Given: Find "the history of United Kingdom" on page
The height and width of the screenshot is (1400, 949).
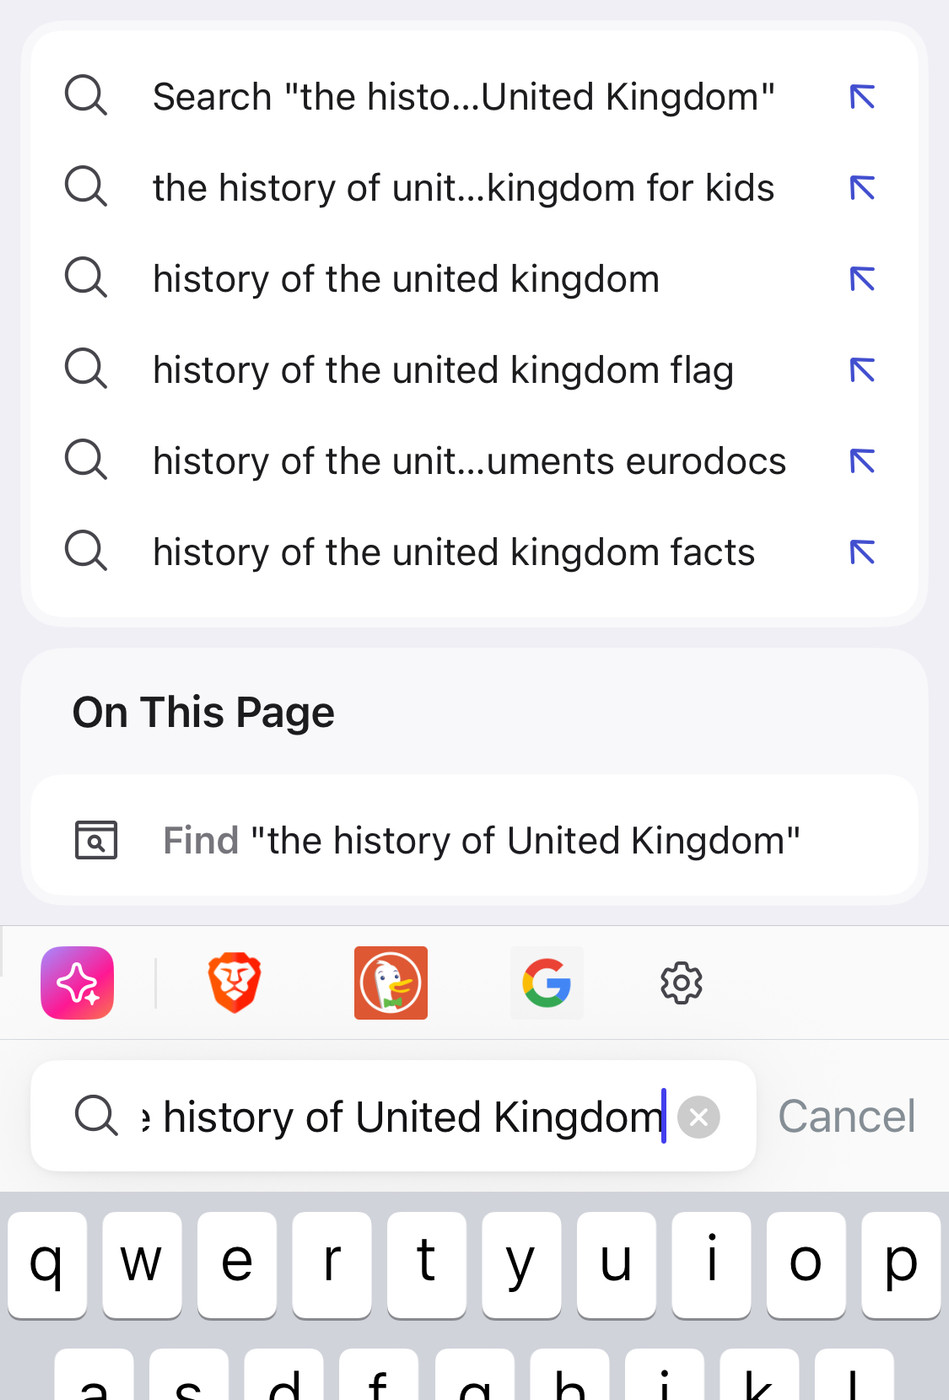Looking at the screenshot, I should coord(480,840).
